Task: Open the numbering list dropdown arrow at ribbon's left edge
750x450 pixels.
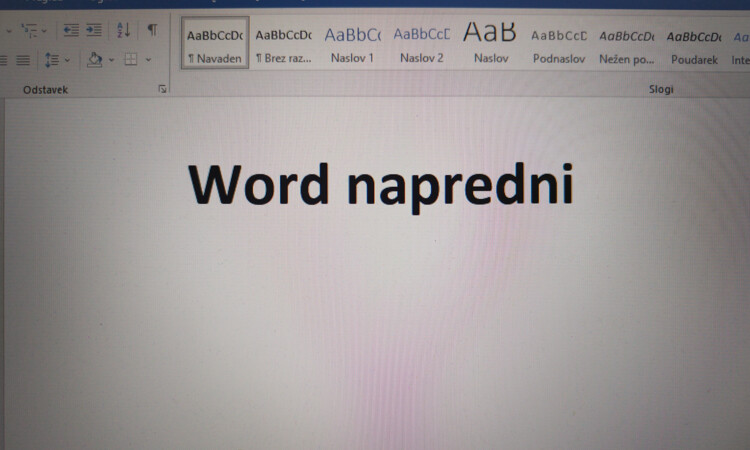Action: [9, 31]
